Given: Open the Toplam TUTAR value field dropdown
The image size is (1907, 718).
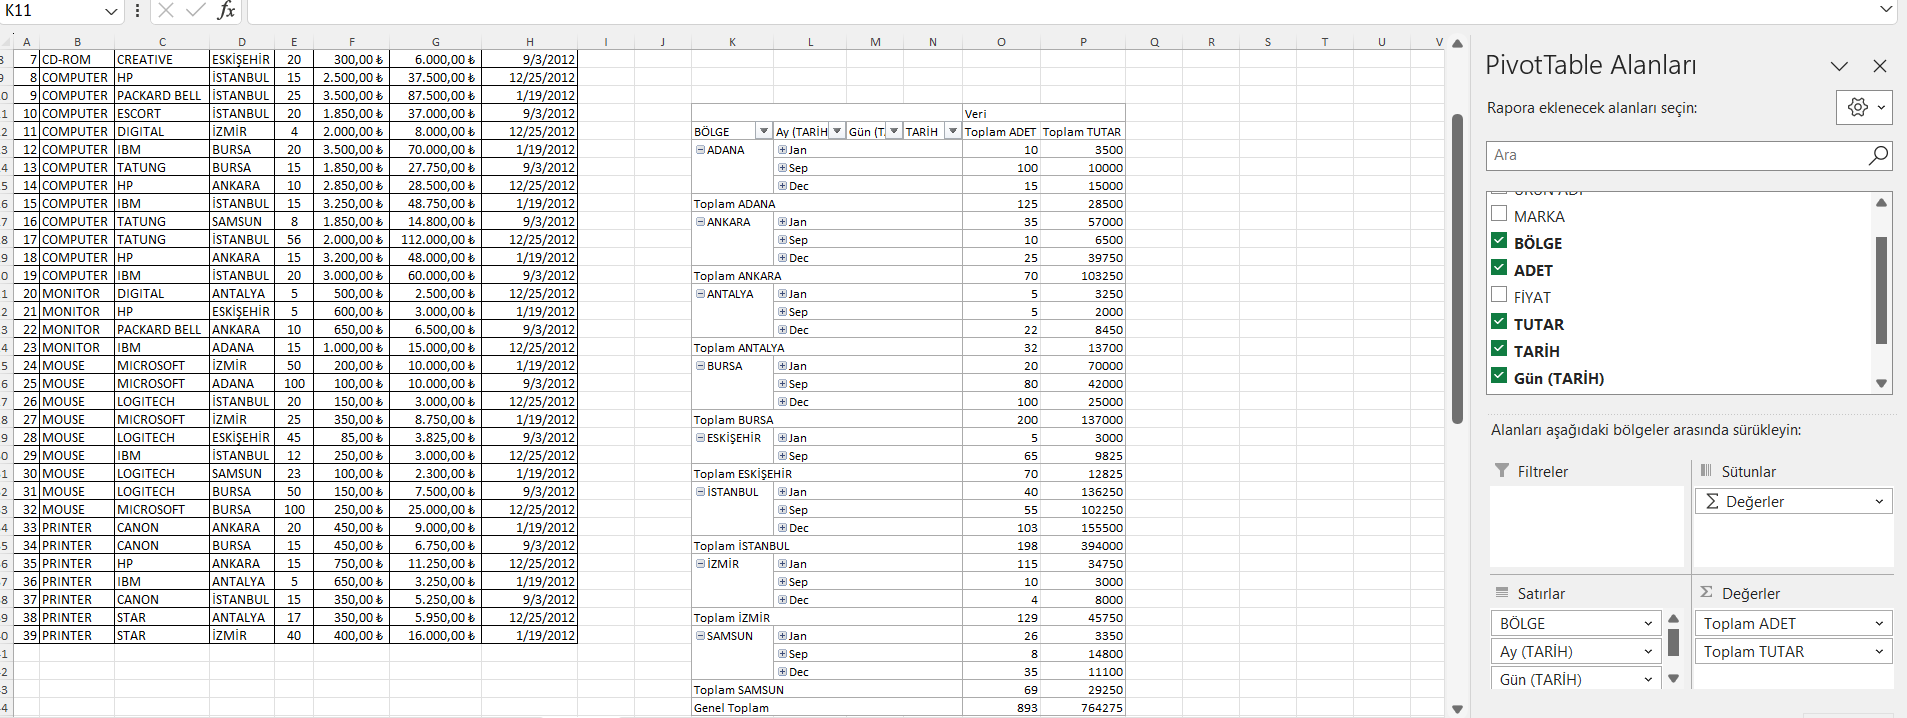Looking at the screenshot, I should [1879, 652].
